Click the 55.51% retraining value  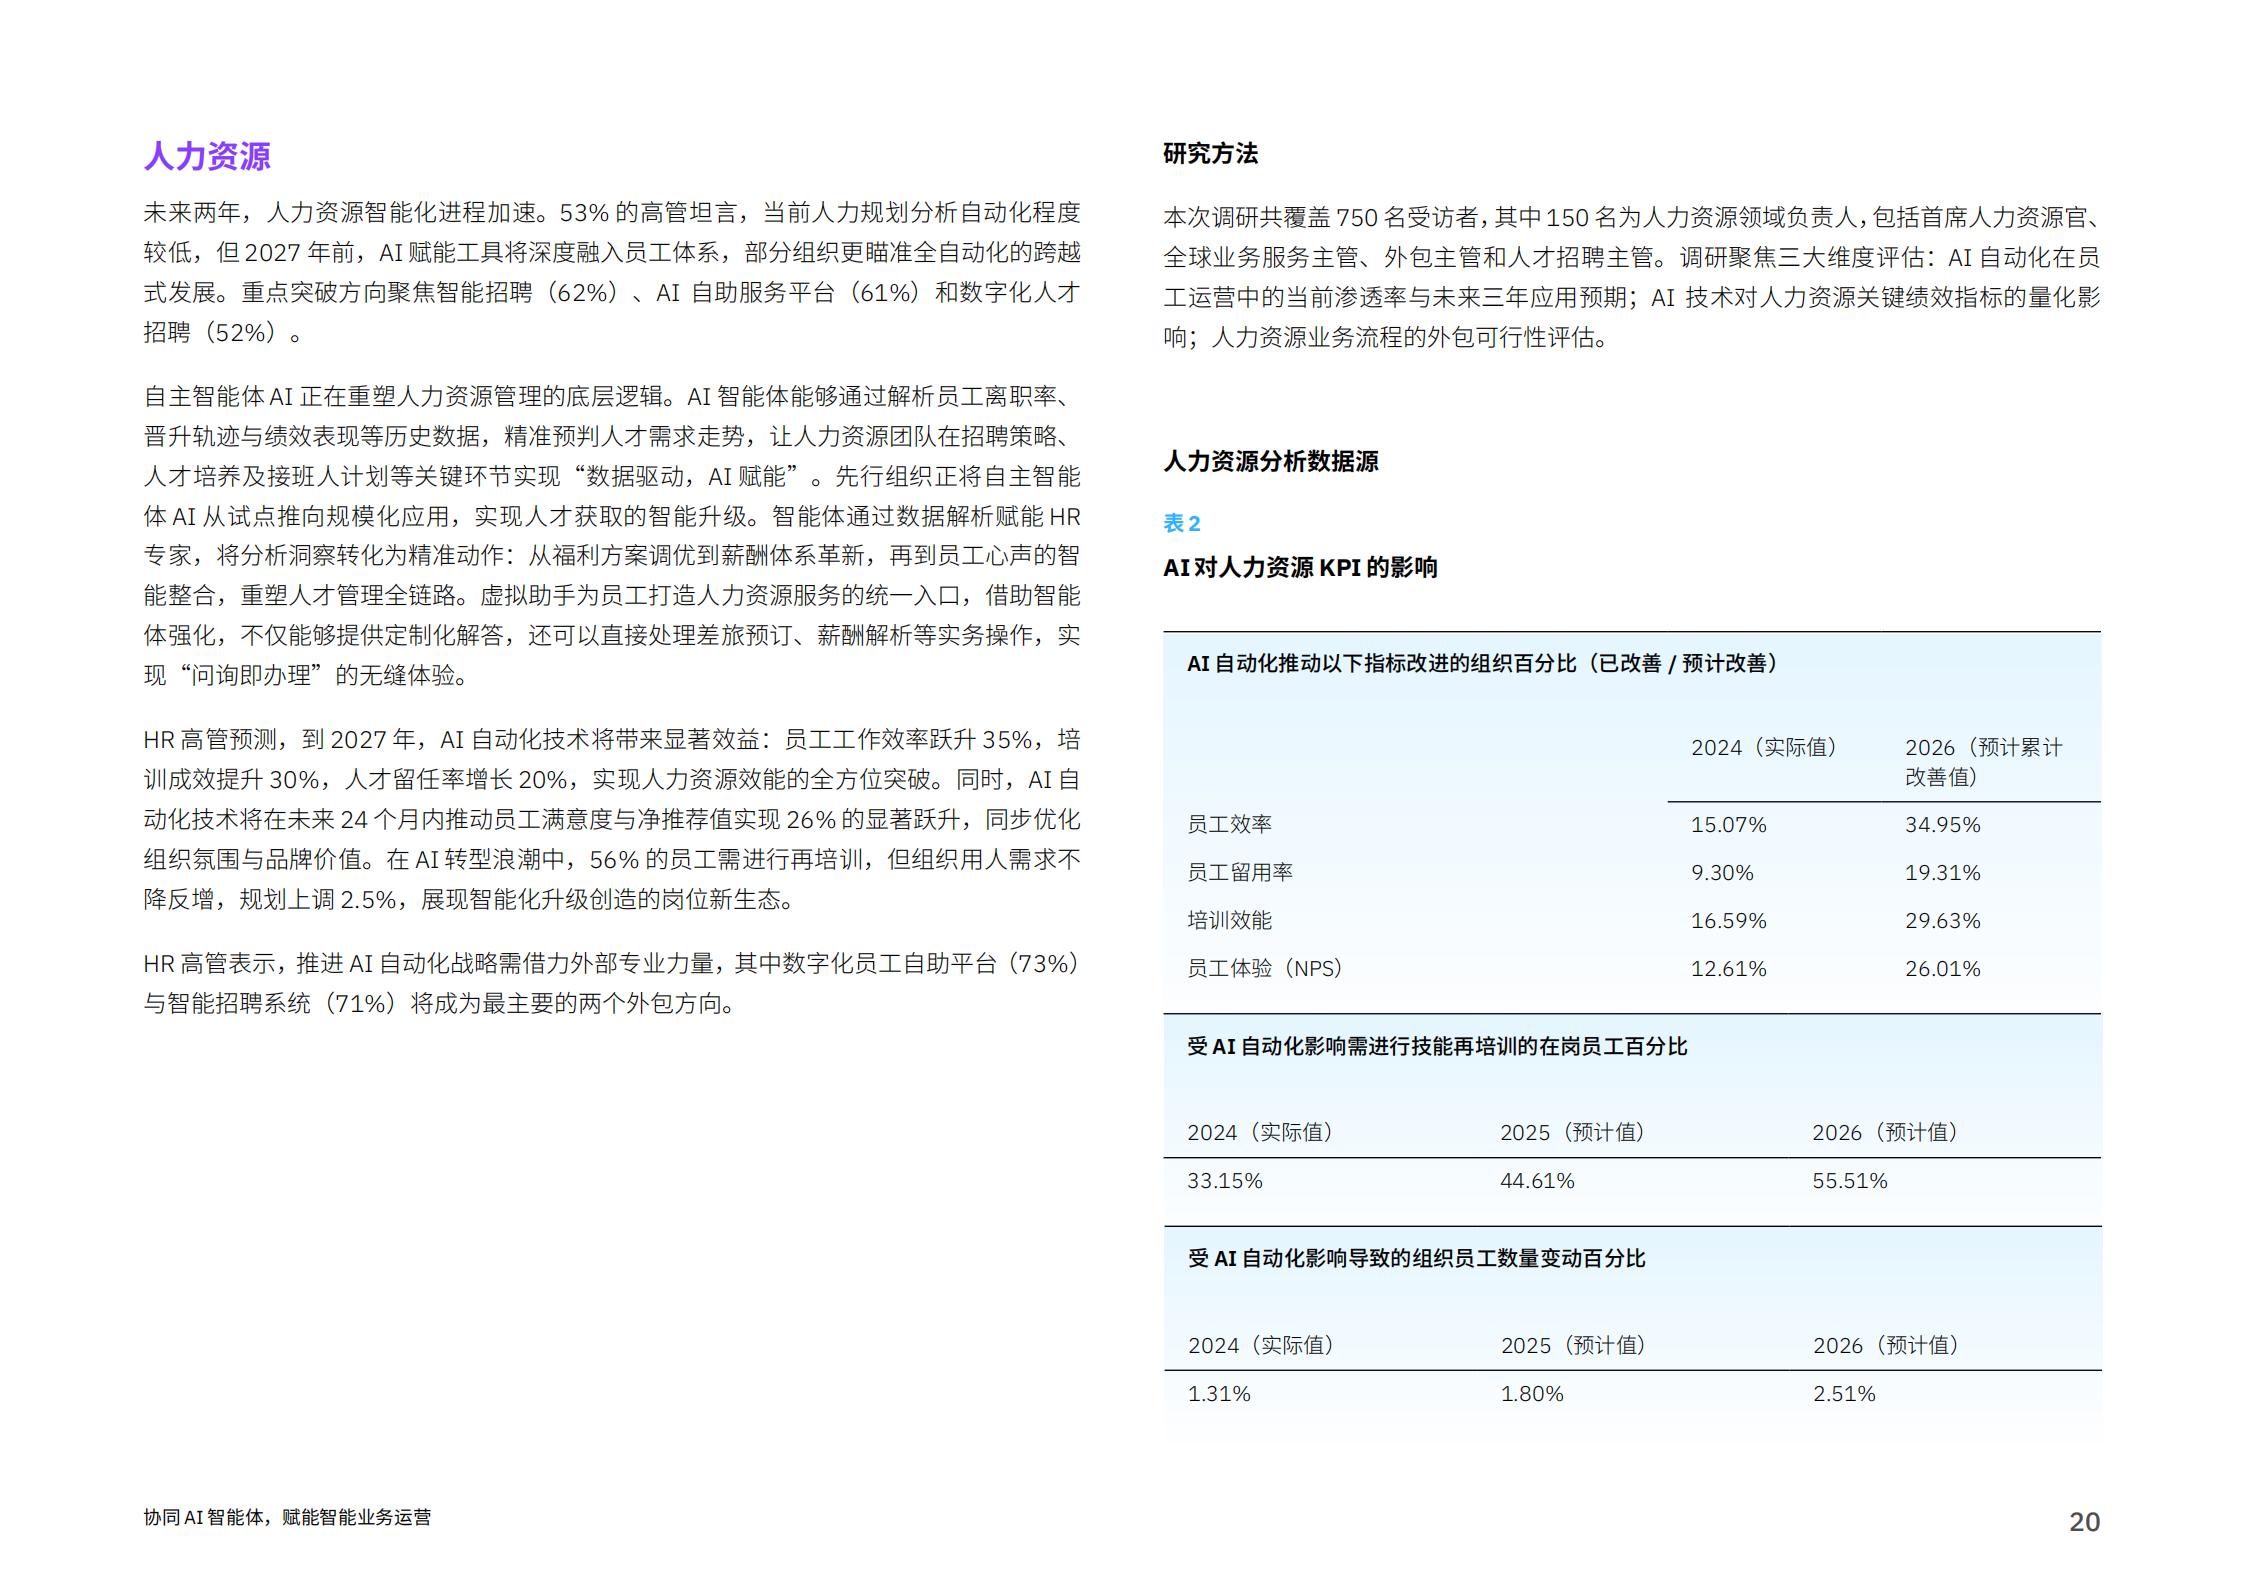[1849, 1181]
